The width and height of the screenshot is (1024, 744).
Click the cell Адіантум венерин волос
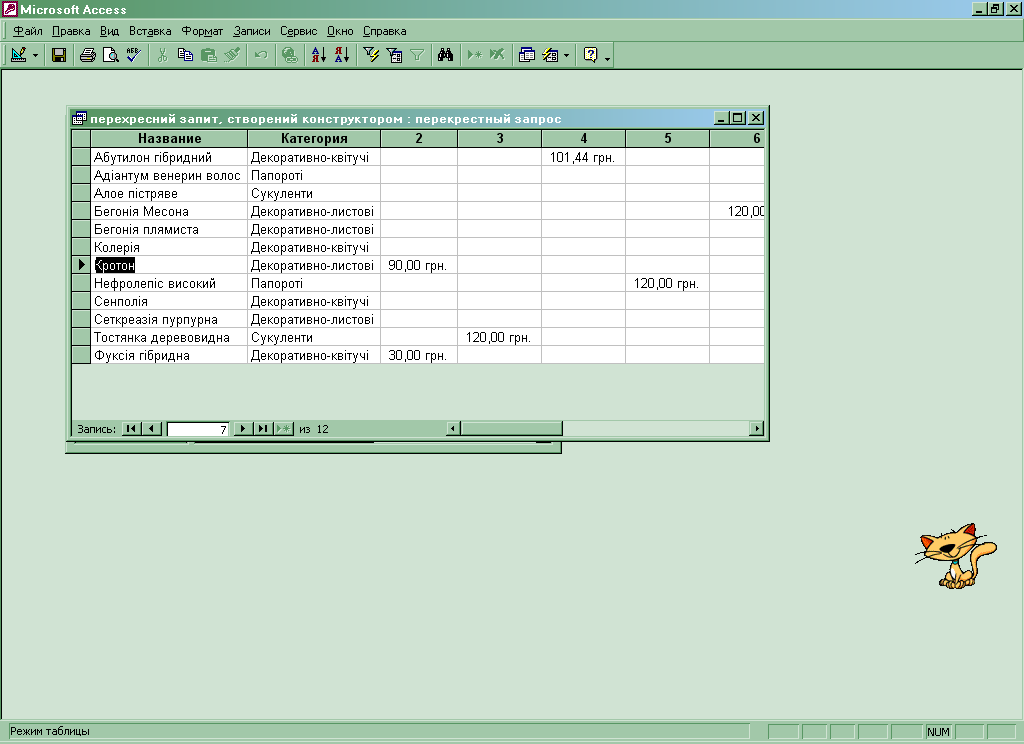point(169,175)
